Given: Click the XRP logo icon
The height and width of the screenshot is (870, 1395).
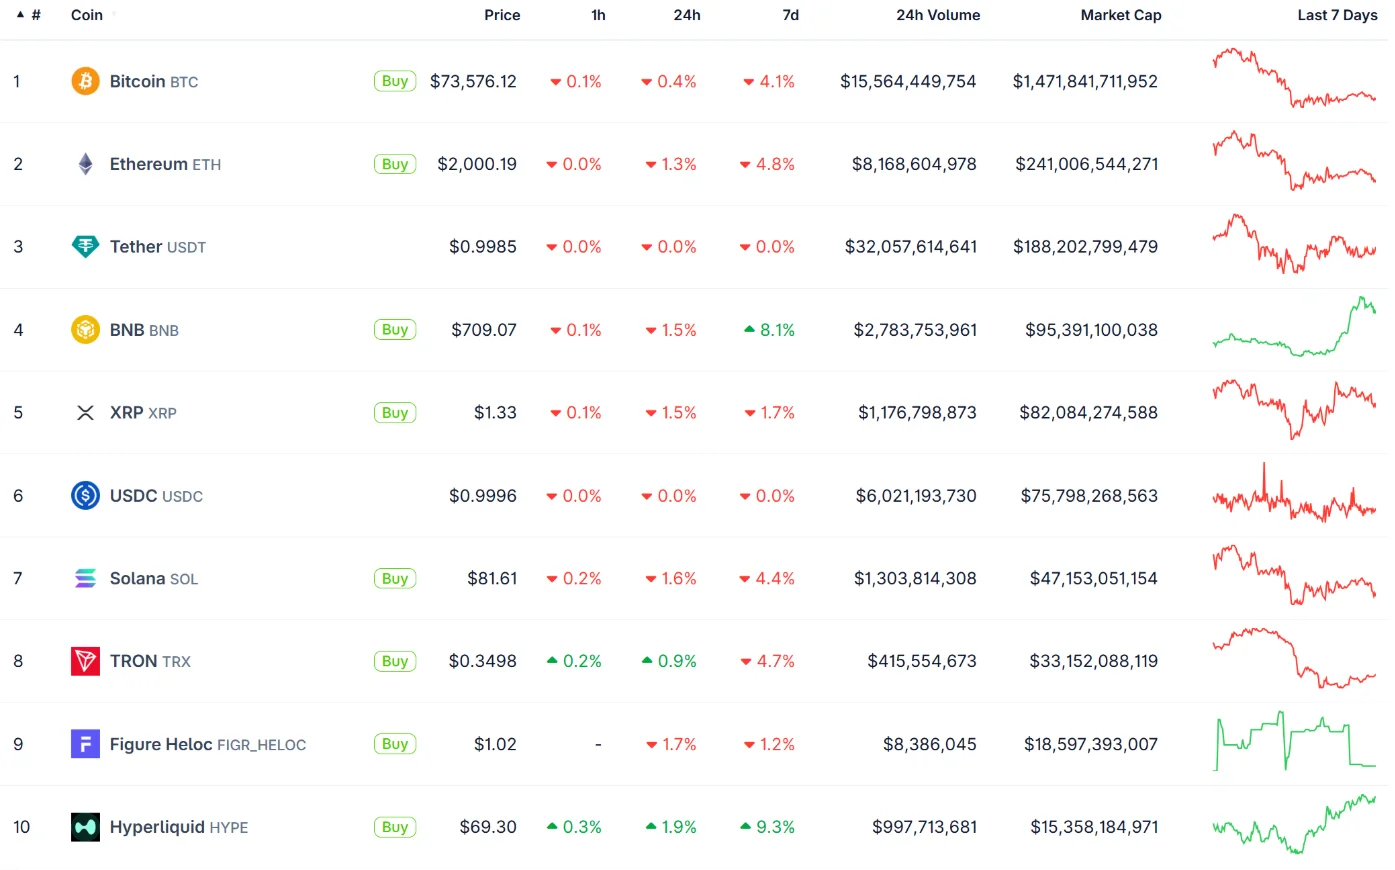Looking at the screenshot, I should (85, 413).
